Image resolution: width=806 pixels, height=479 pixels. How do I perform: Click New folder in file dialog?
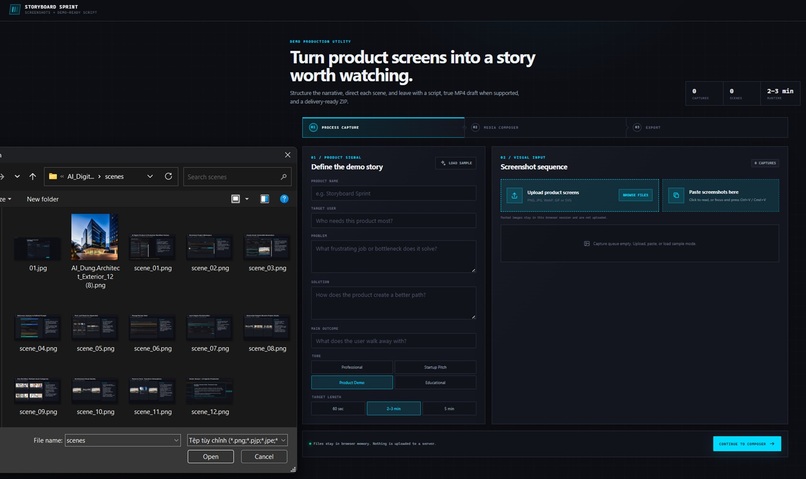point(43,199)
